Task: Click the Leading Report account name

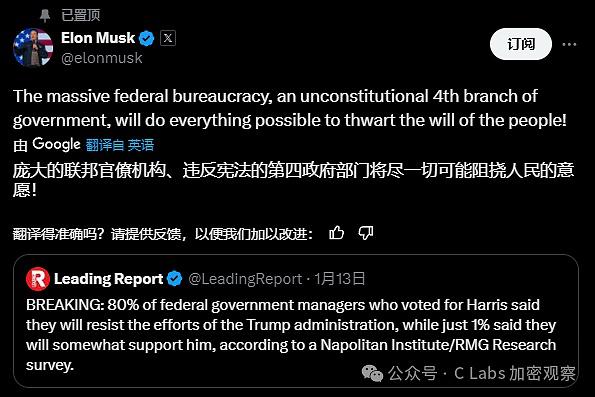Action: pyautogui.click(x=109, y=279)
